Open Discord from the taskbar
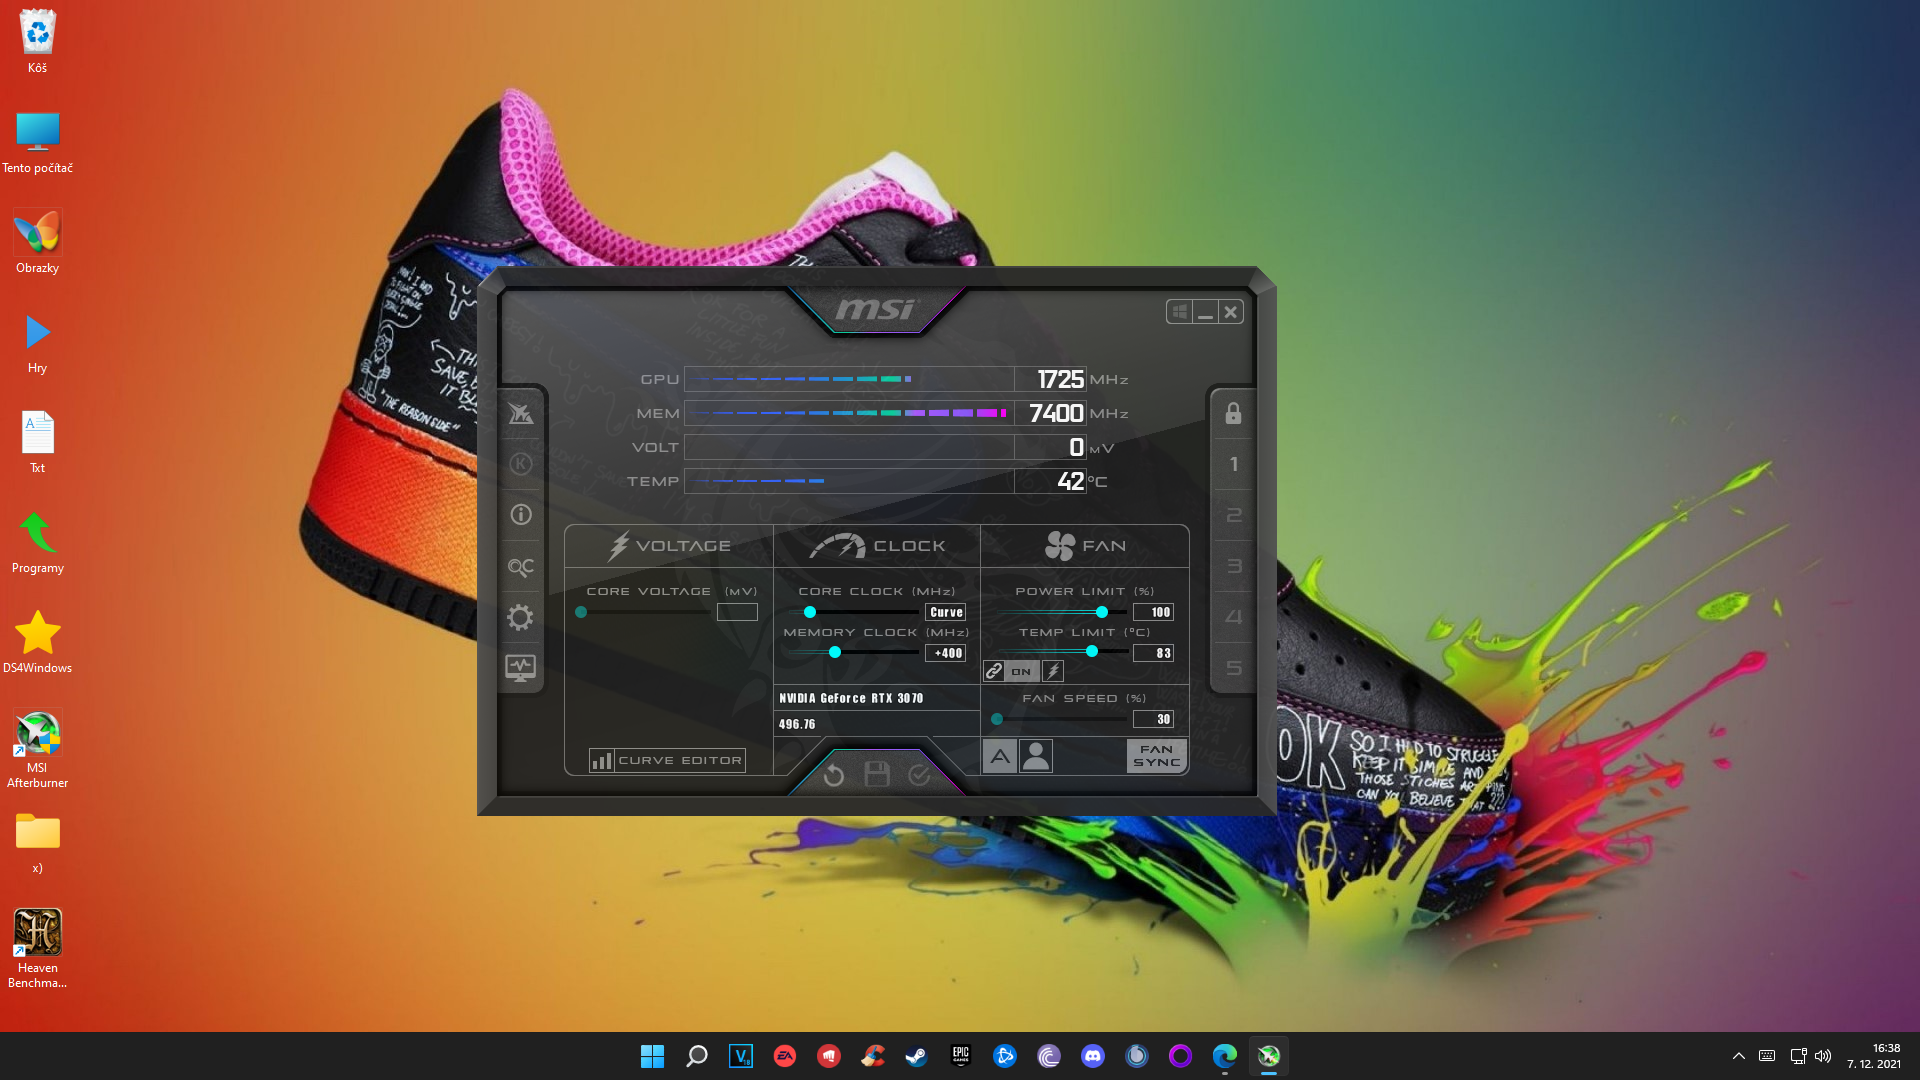1920x1080 pixels. (x=1092, y=1056)
